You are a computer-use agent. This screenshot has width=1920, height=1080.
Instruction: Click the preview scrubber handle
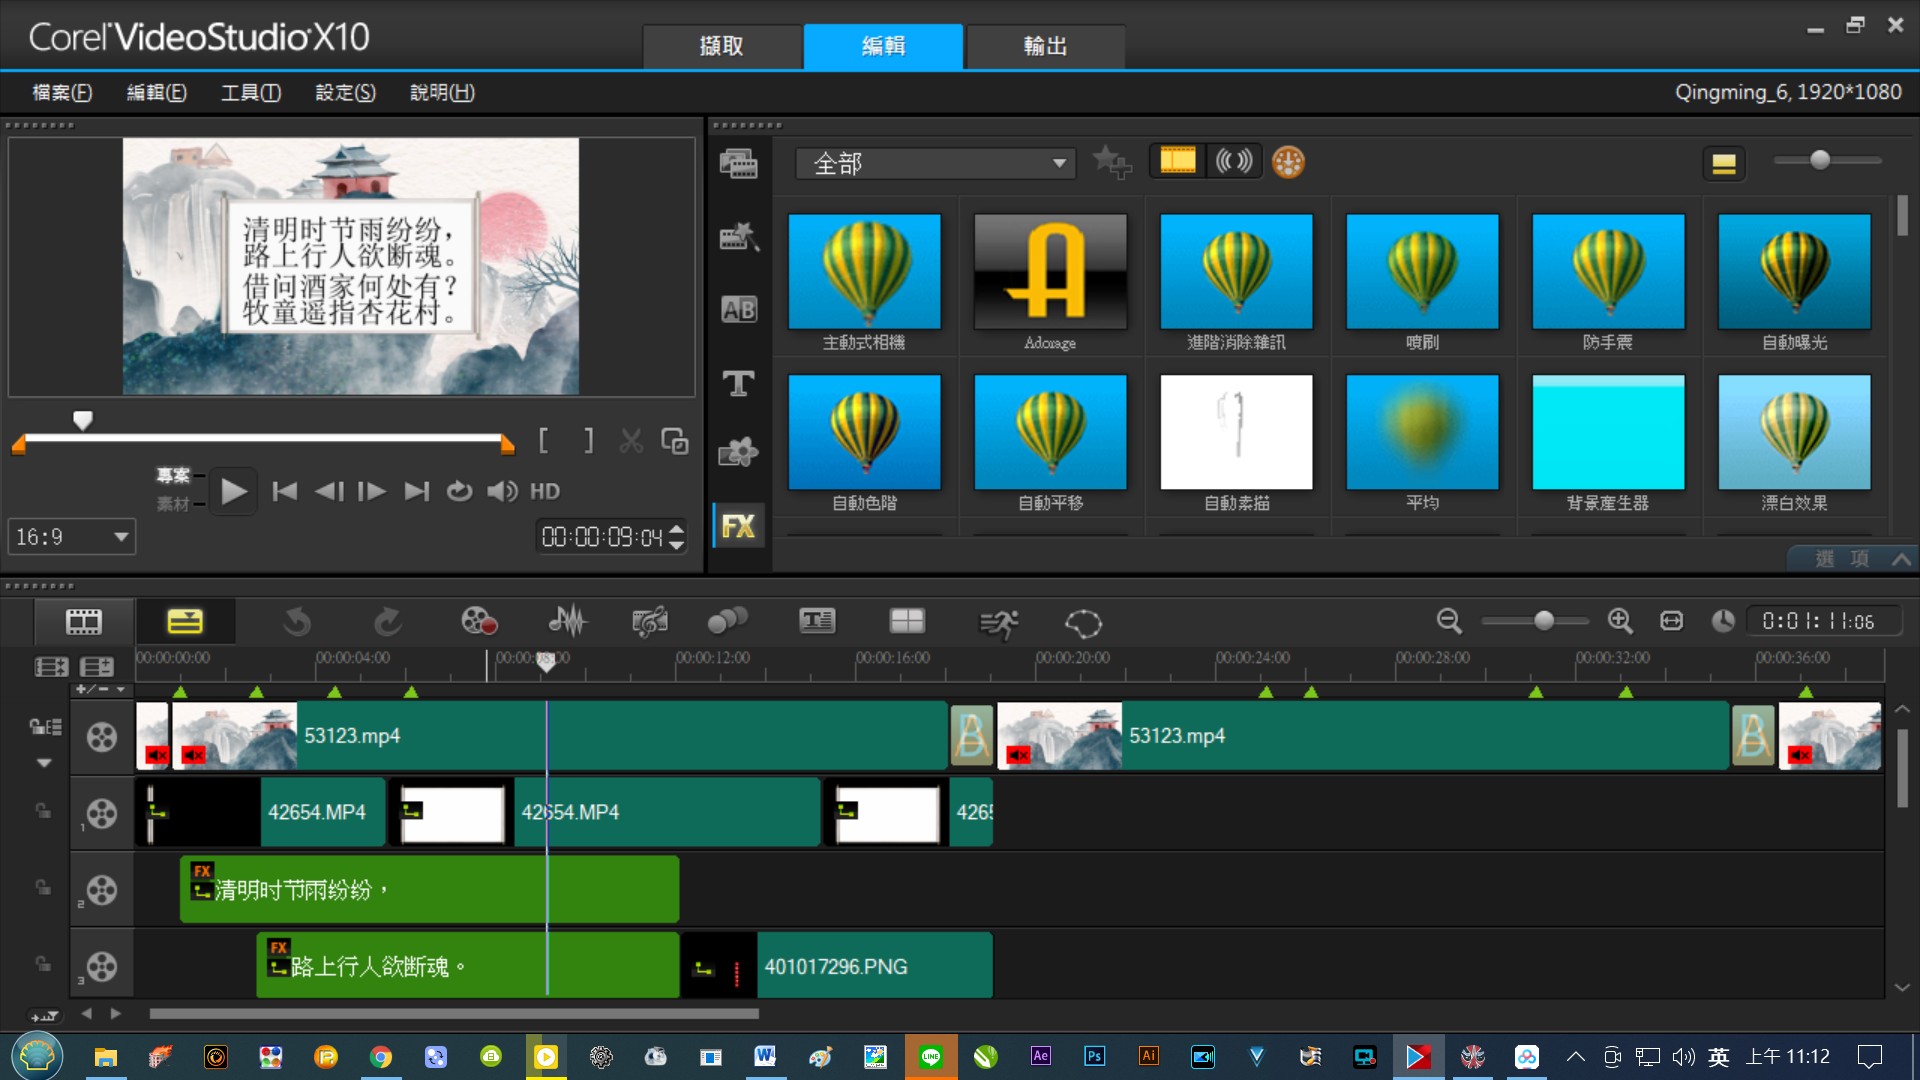[83, 419]
